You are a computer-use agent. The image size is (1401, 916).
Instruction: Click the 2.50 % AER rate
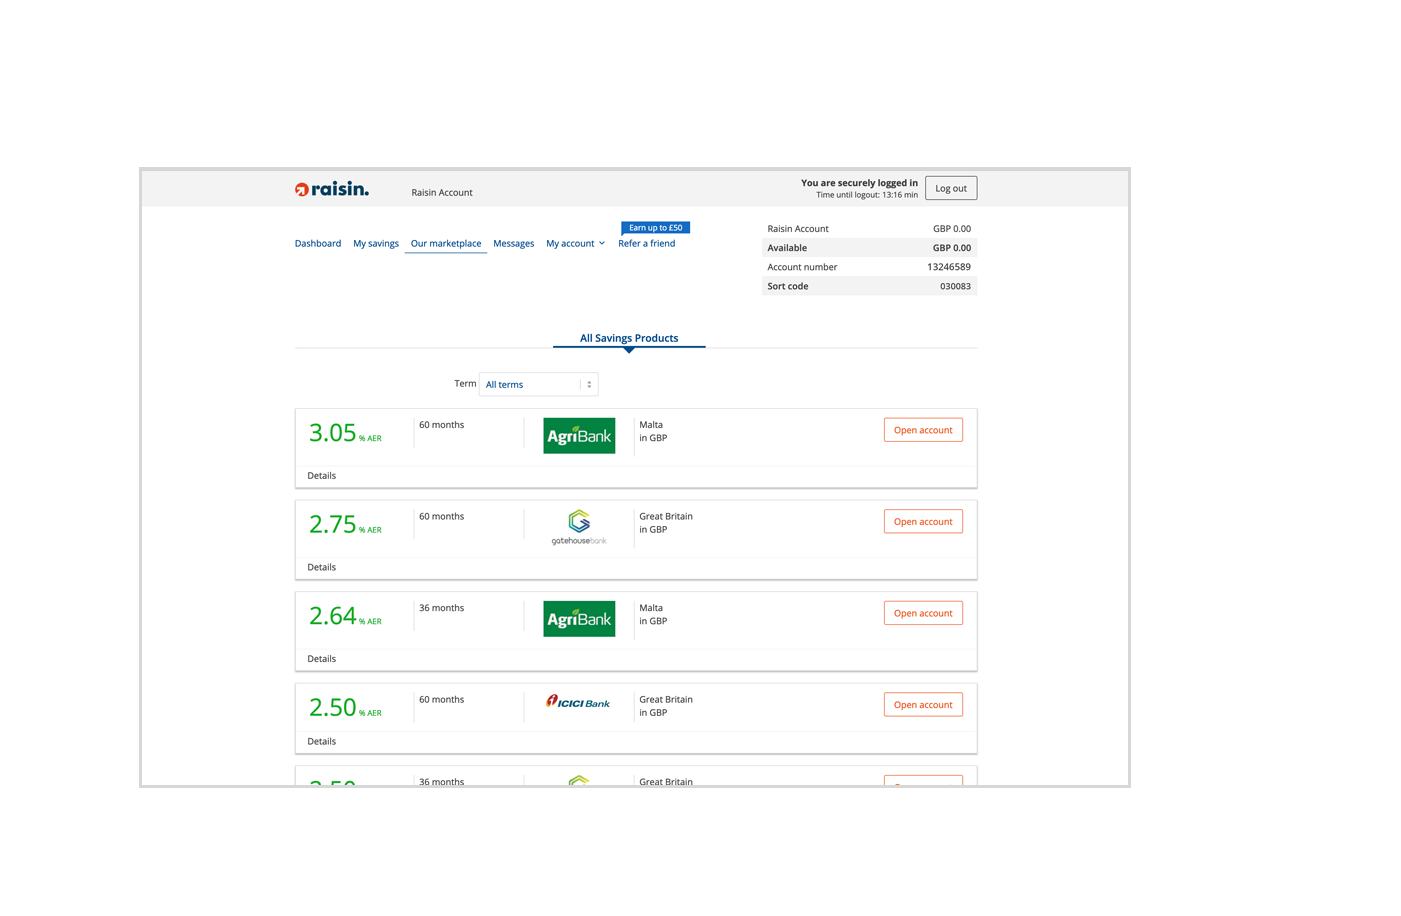(345, 708)
